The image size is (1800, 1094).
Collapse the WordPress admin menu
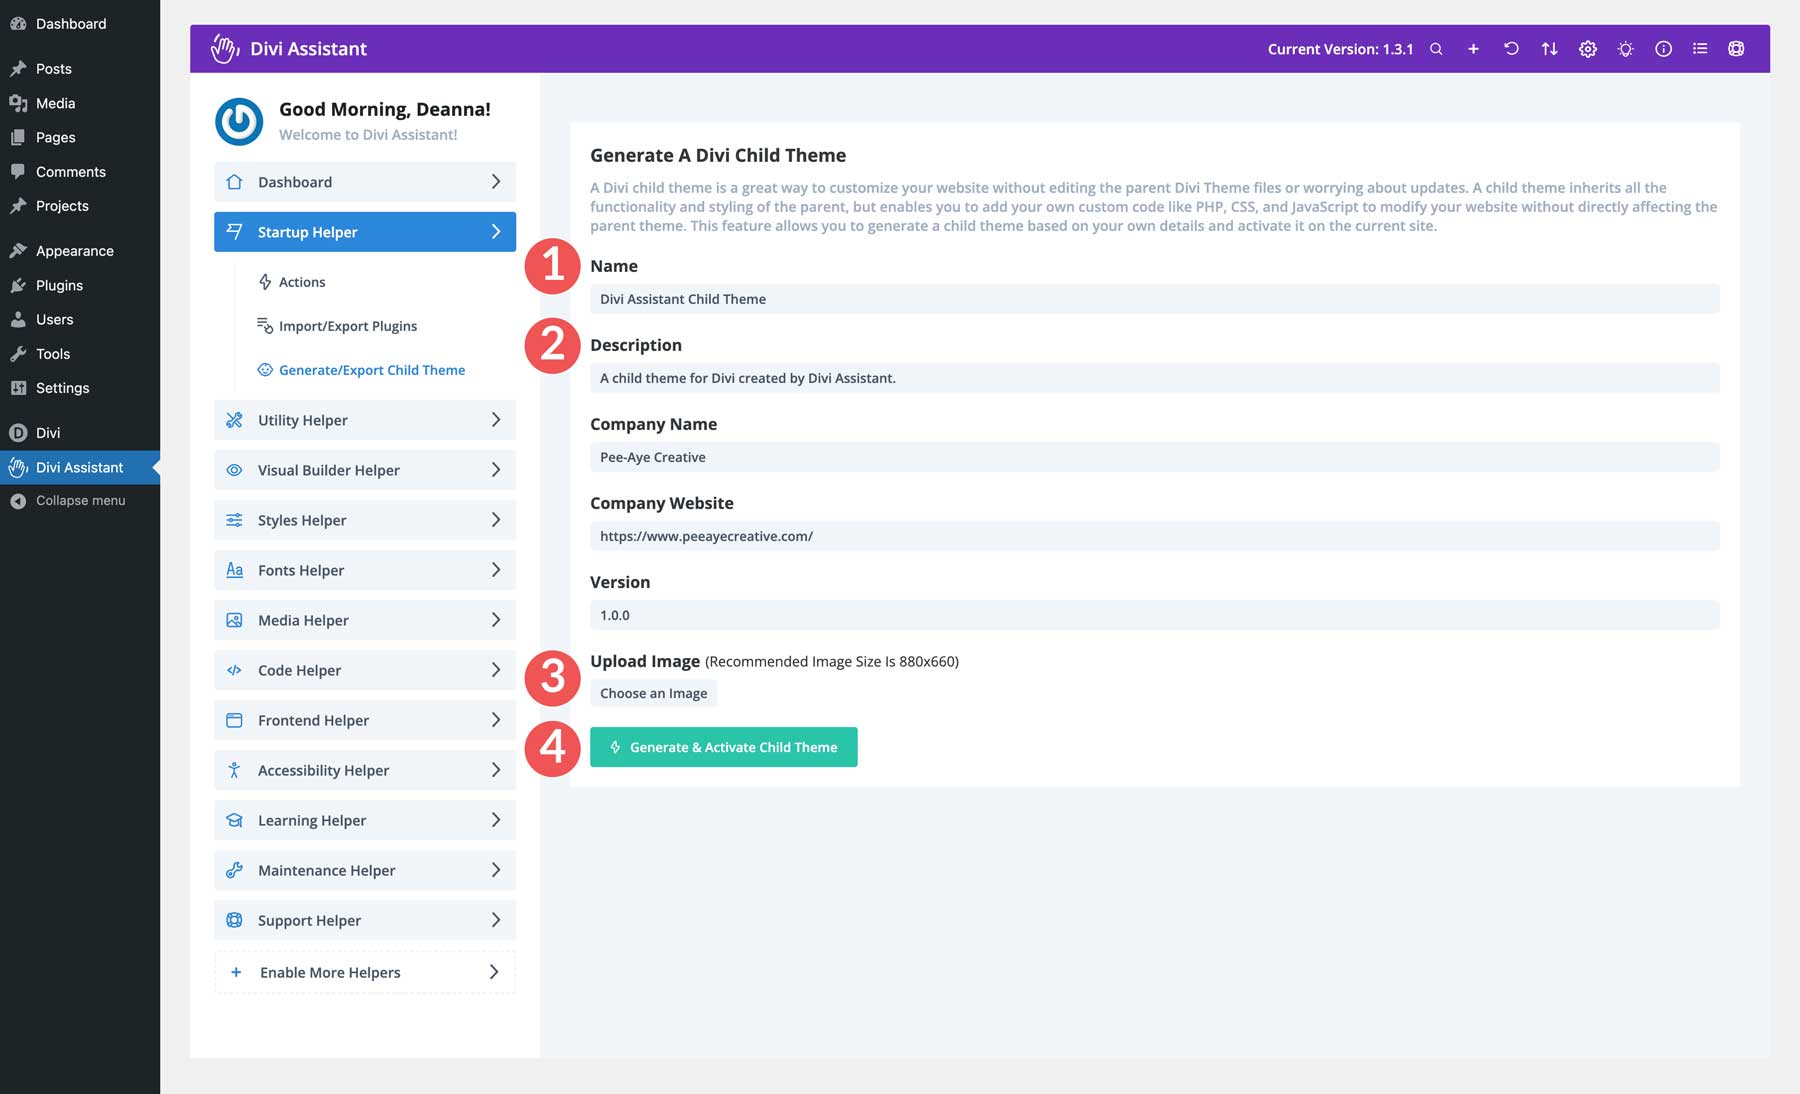pyautogui.click(x=80, y=500)
